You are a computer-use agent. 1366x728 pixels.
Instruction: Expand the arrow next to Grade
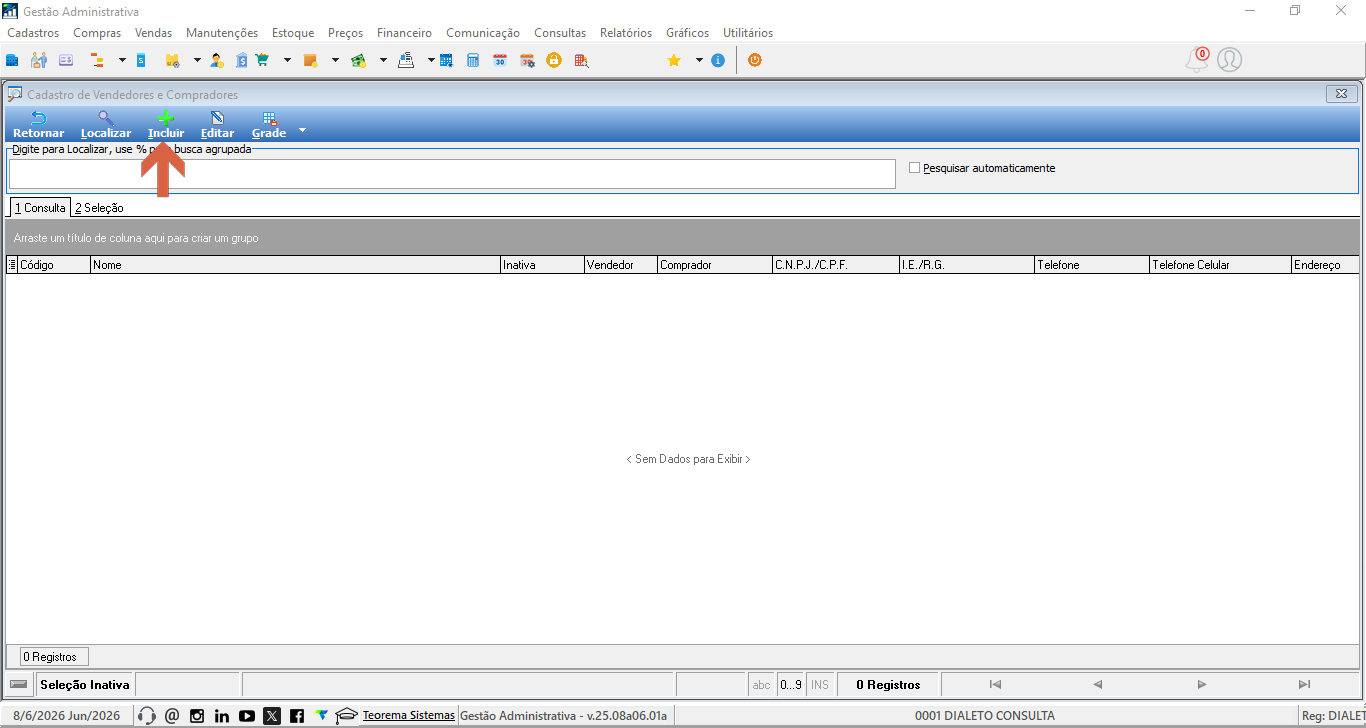302,130
